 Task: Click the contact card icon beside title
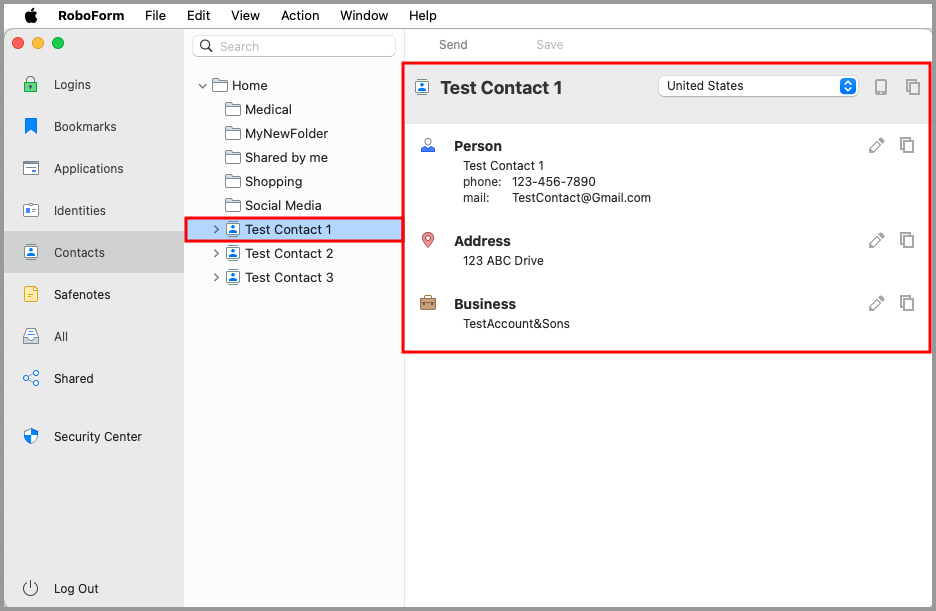pos(422,87)
